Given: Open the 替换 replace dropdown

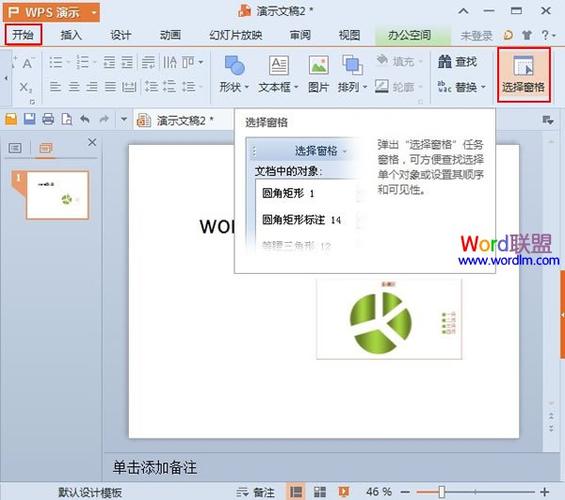Looking at the screenshot, I should coord(484,87).
